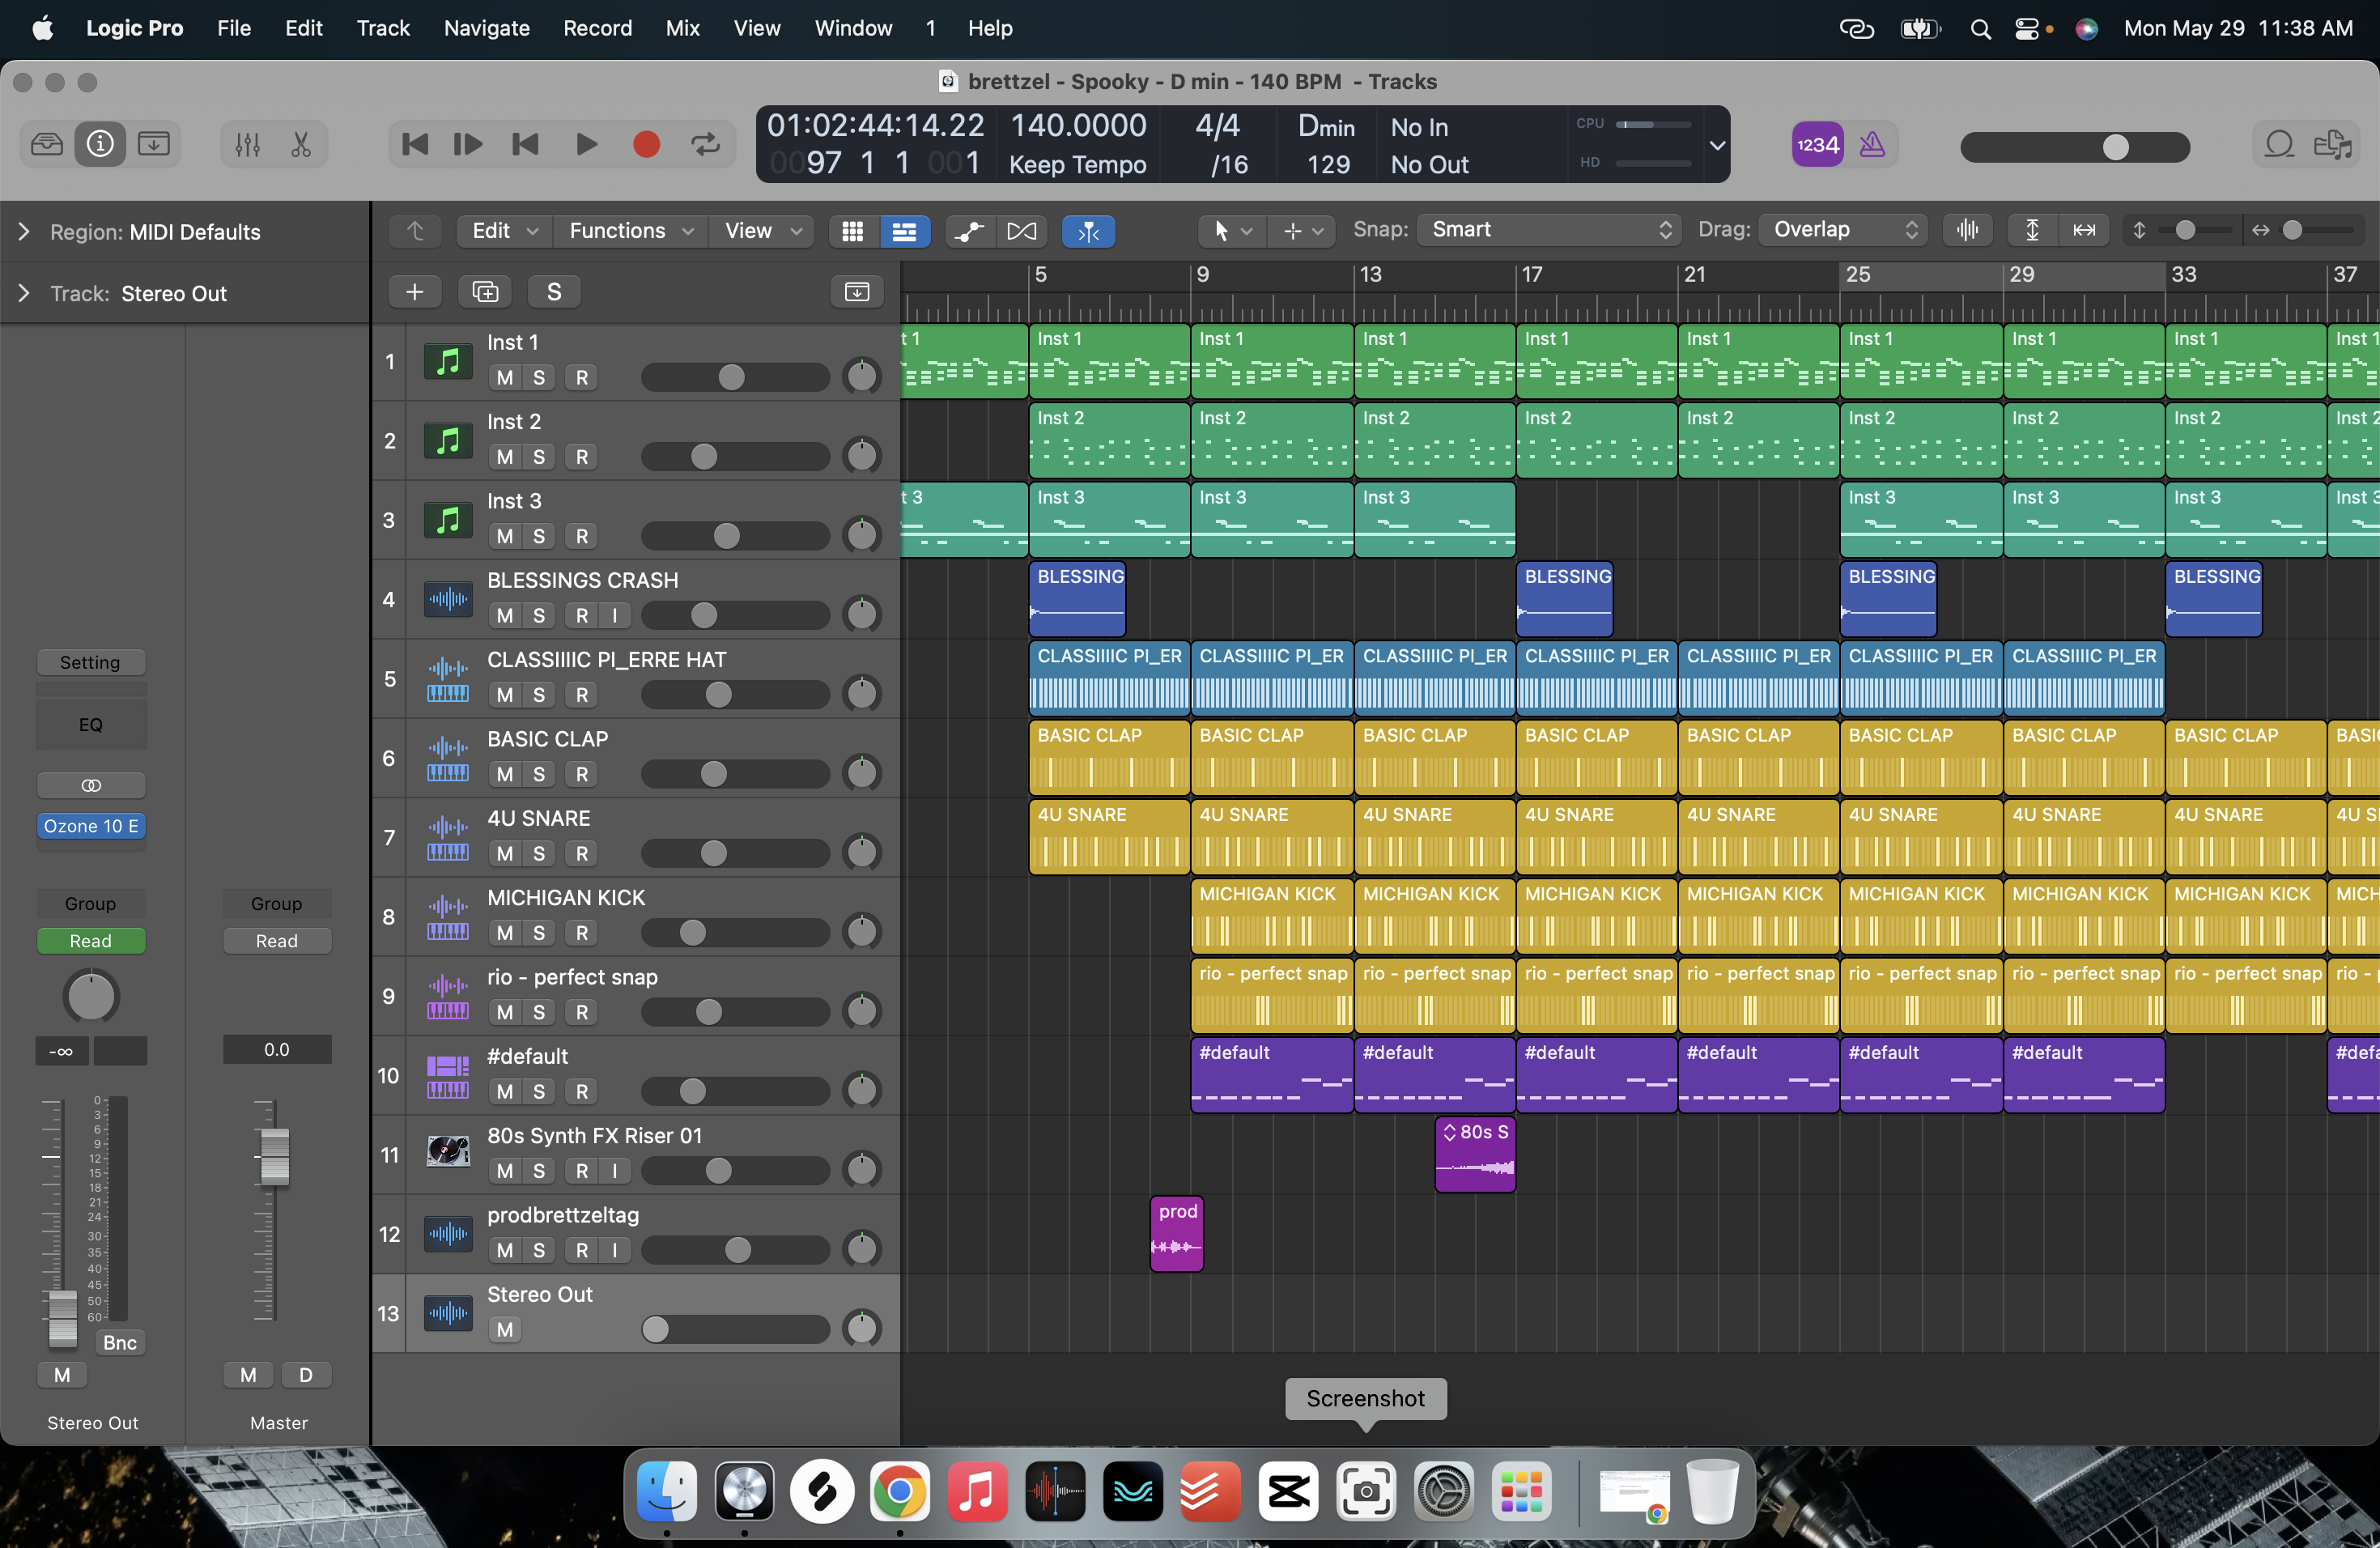Screen dimensions: 2380x1548
Task: Click the add new track plus button
Action: (x=415, y=292)
